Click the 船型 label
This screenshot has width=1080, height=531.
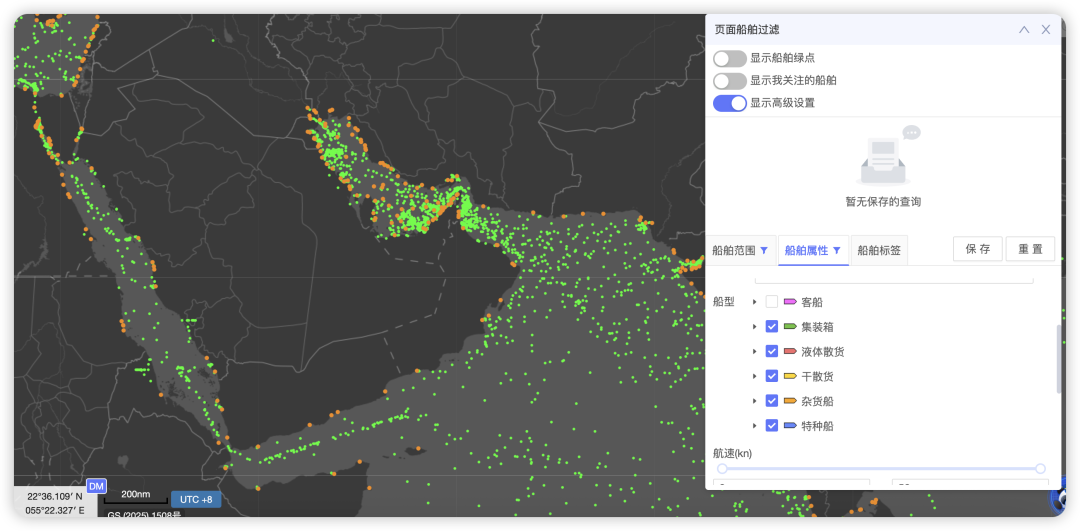pyautogui.click(x=724, y=302)
